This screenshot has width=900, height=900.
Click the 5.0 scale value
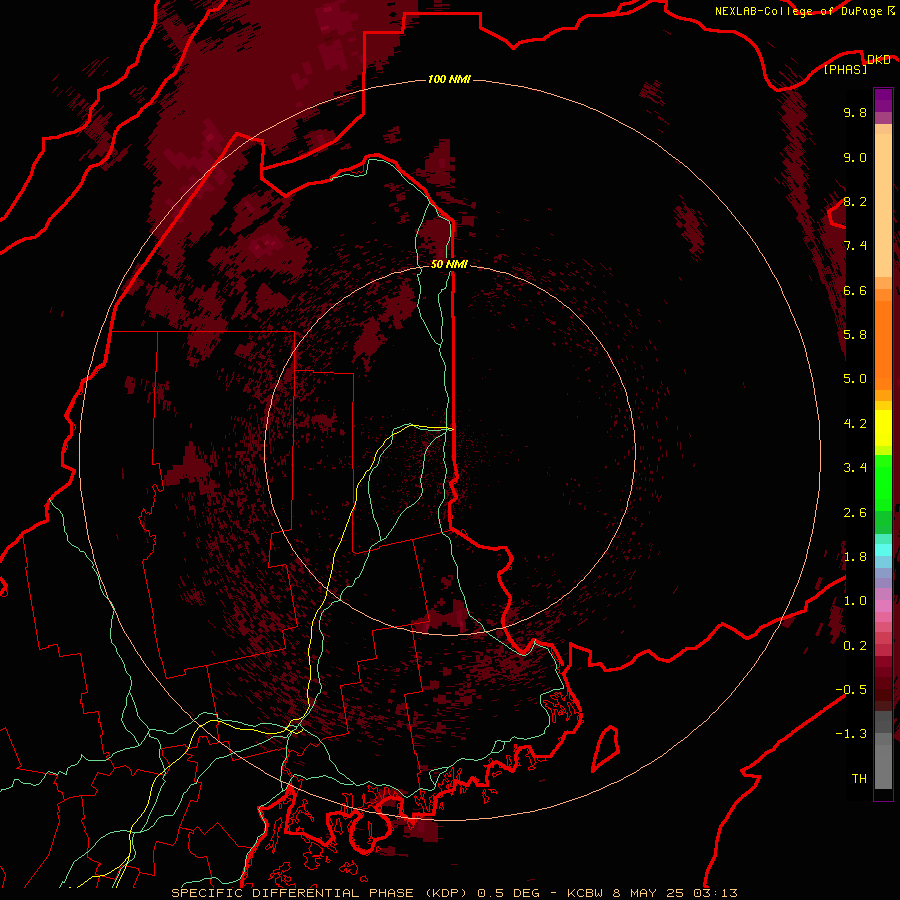(855, 379)
